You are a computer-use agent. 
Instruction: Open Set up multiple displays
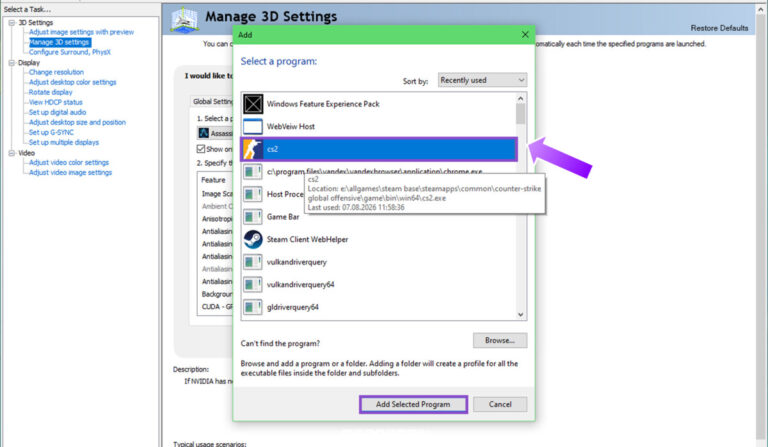coord(63,142)
